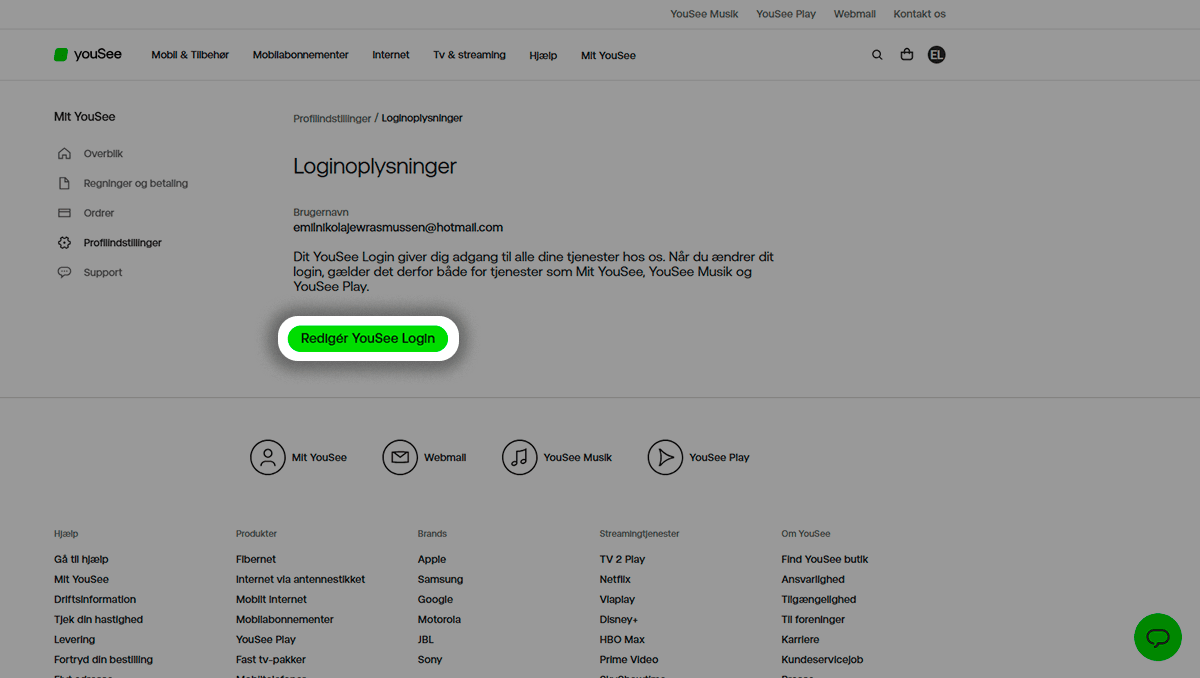Click the Regninger og betaling document icon
This screenshot has height=678, width=1200.
click(65, 183)
